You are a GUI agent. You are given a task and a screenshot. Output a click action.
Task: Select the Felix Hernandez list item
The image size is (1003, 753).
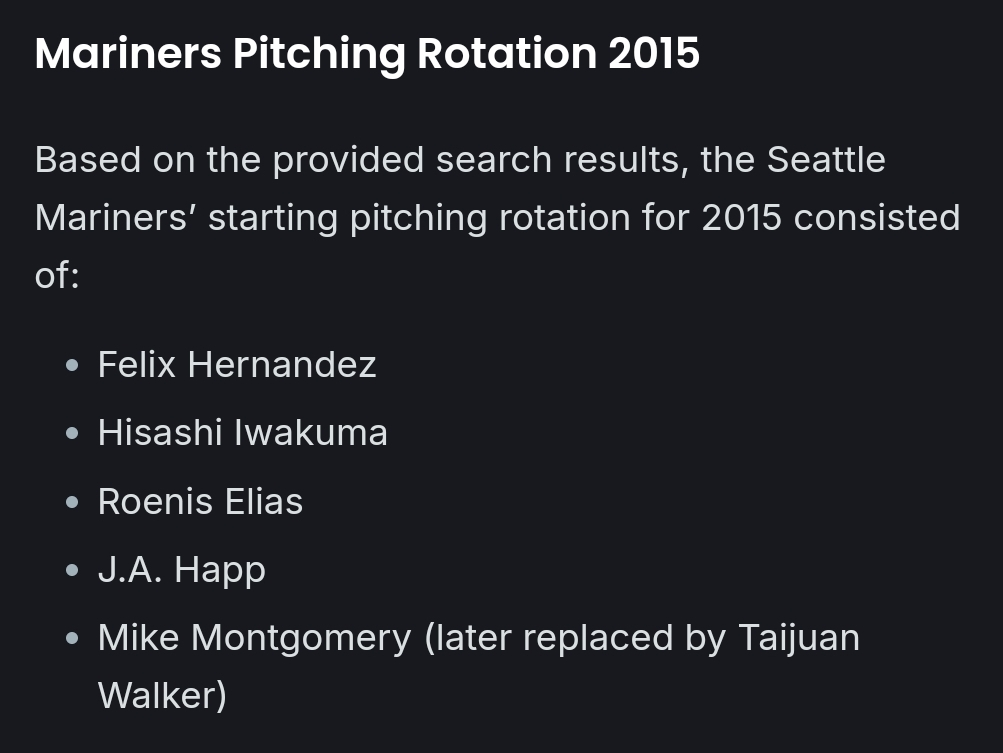click(237, 365)
